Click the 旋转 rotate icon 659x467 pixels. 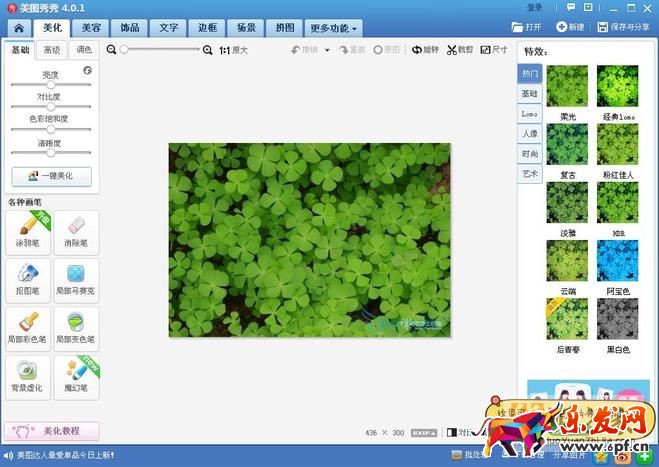[x=416, y=49]
